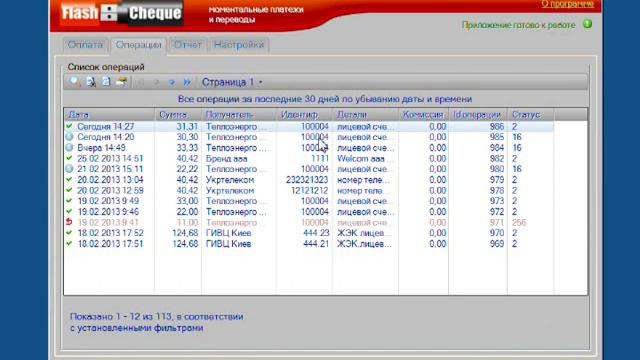This screenshot has width=640, height=360.
Task: Click the Flash Cheque logo
Action: point(121,13)
